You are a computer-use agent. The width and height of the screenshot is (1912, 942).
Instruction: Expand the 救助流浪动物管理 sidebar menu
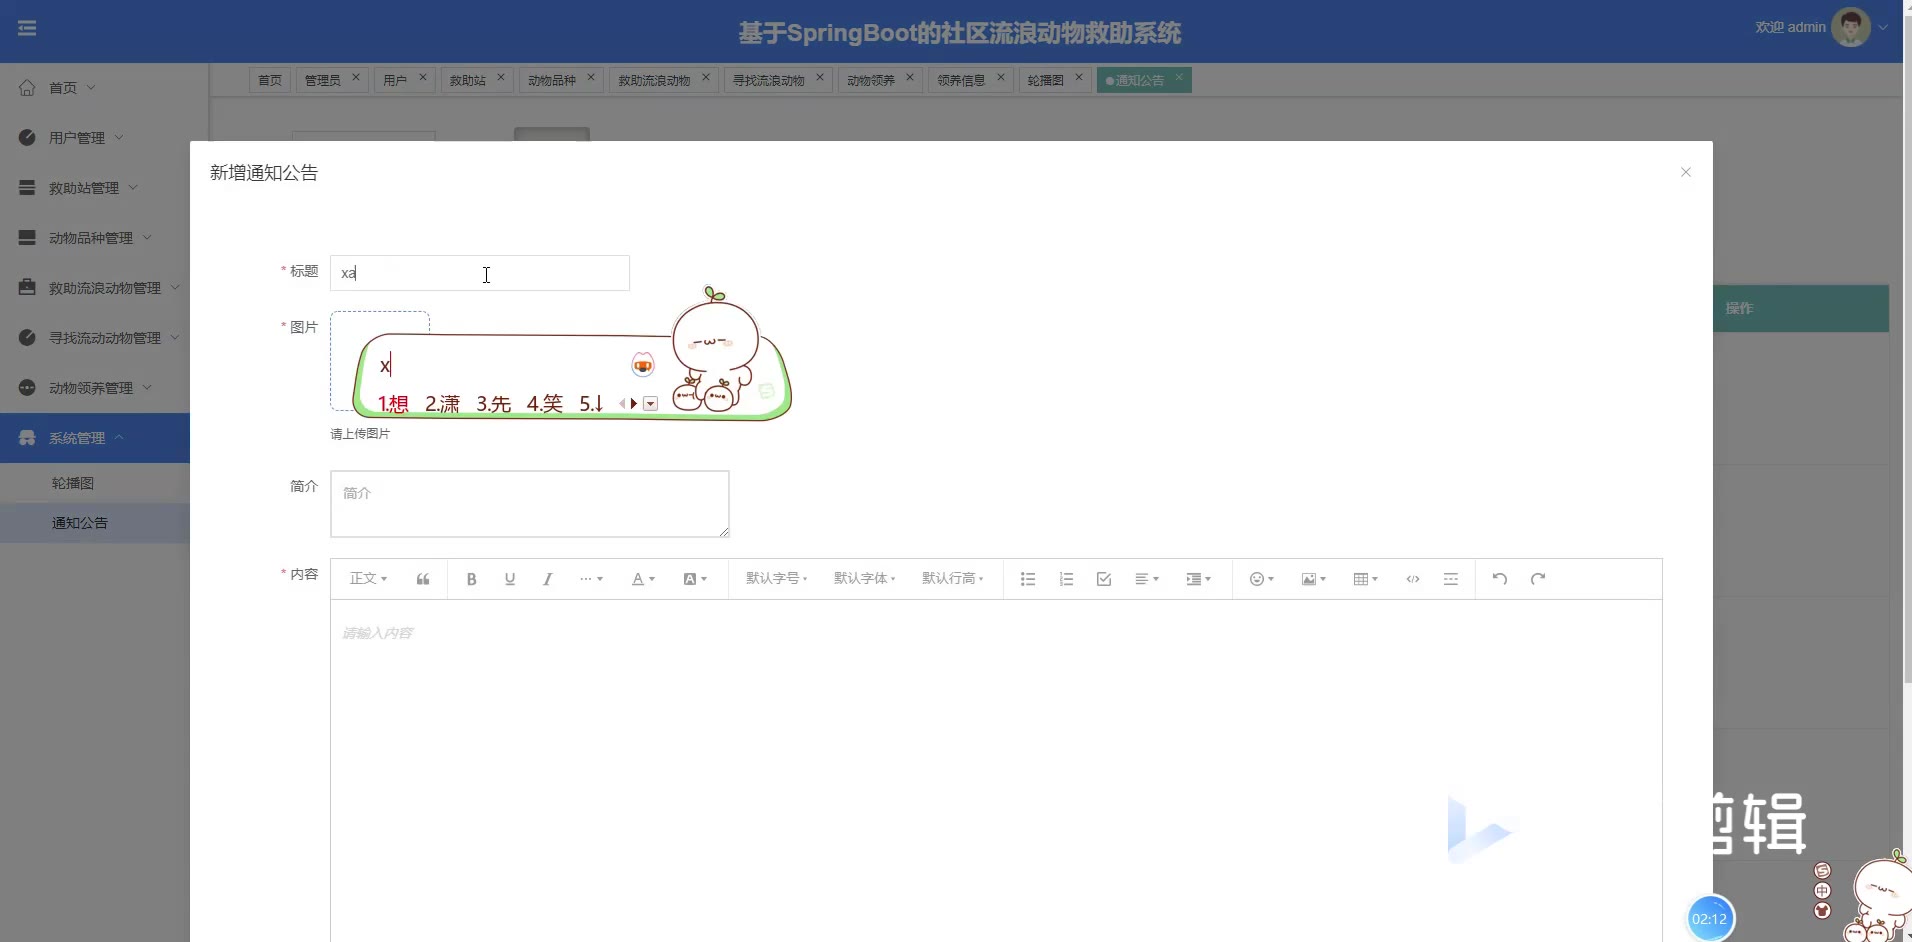[95, 288]
